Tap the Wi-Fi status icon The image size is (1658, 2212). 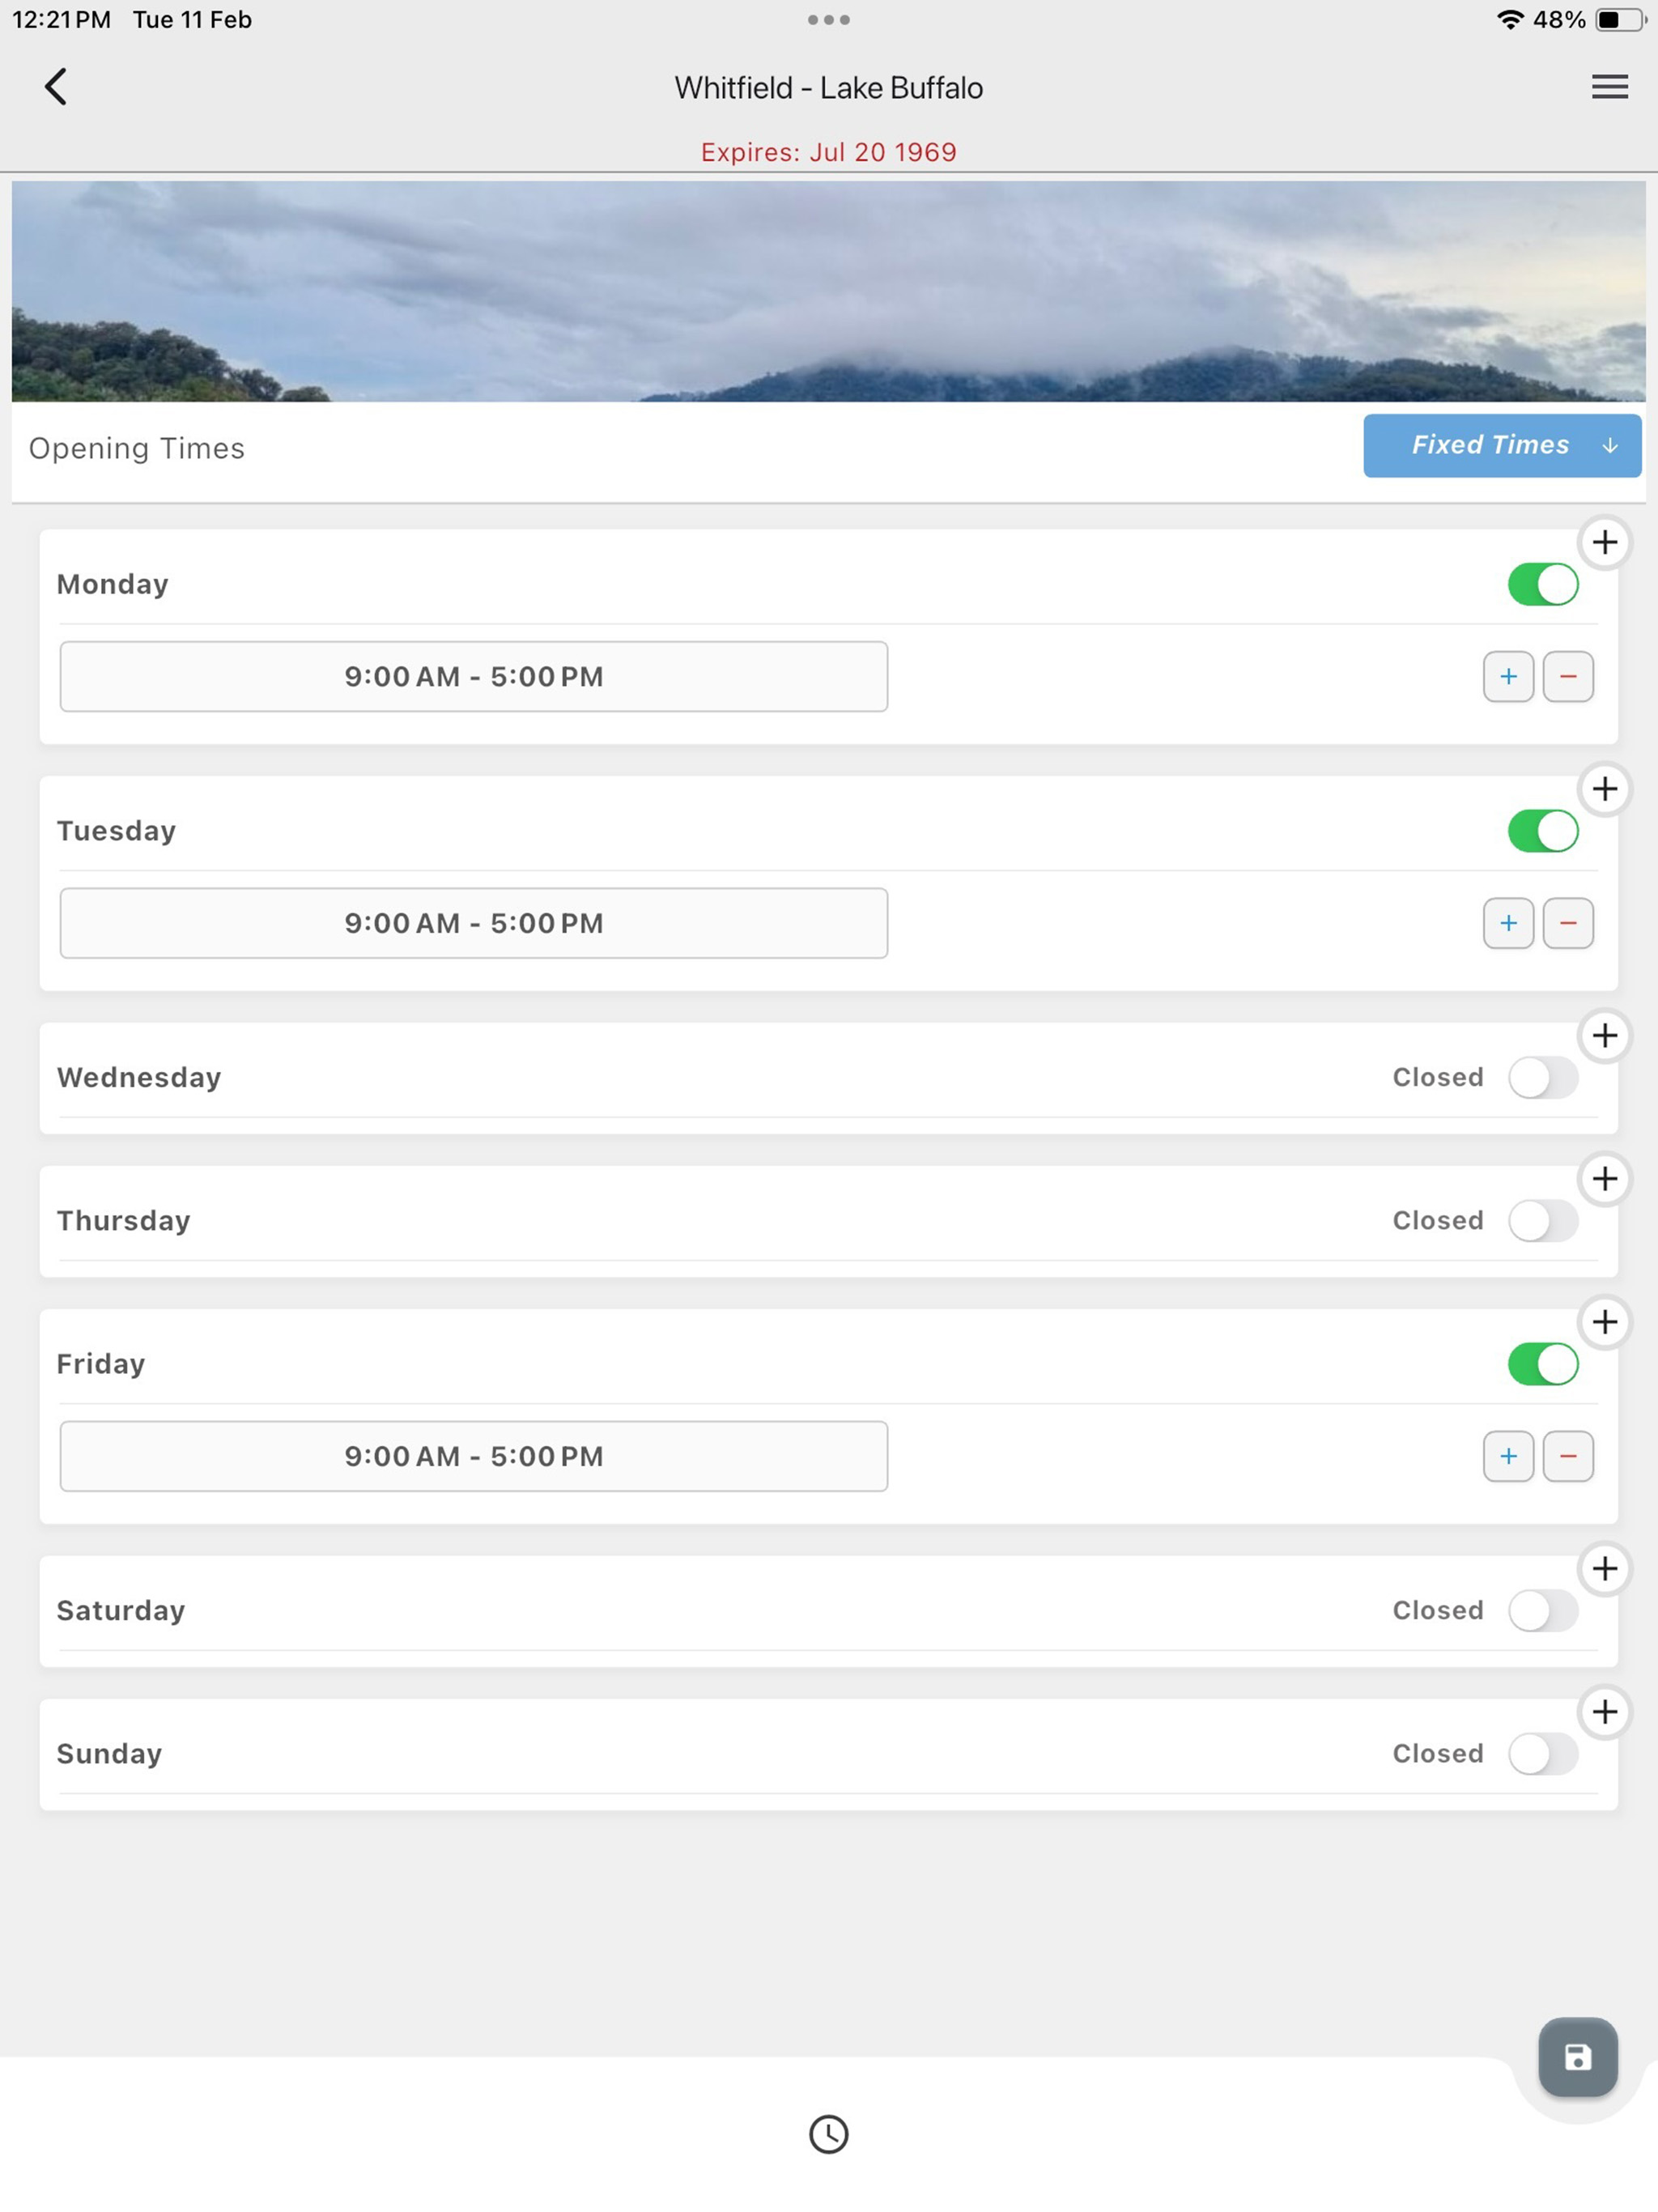[1509, 20]
